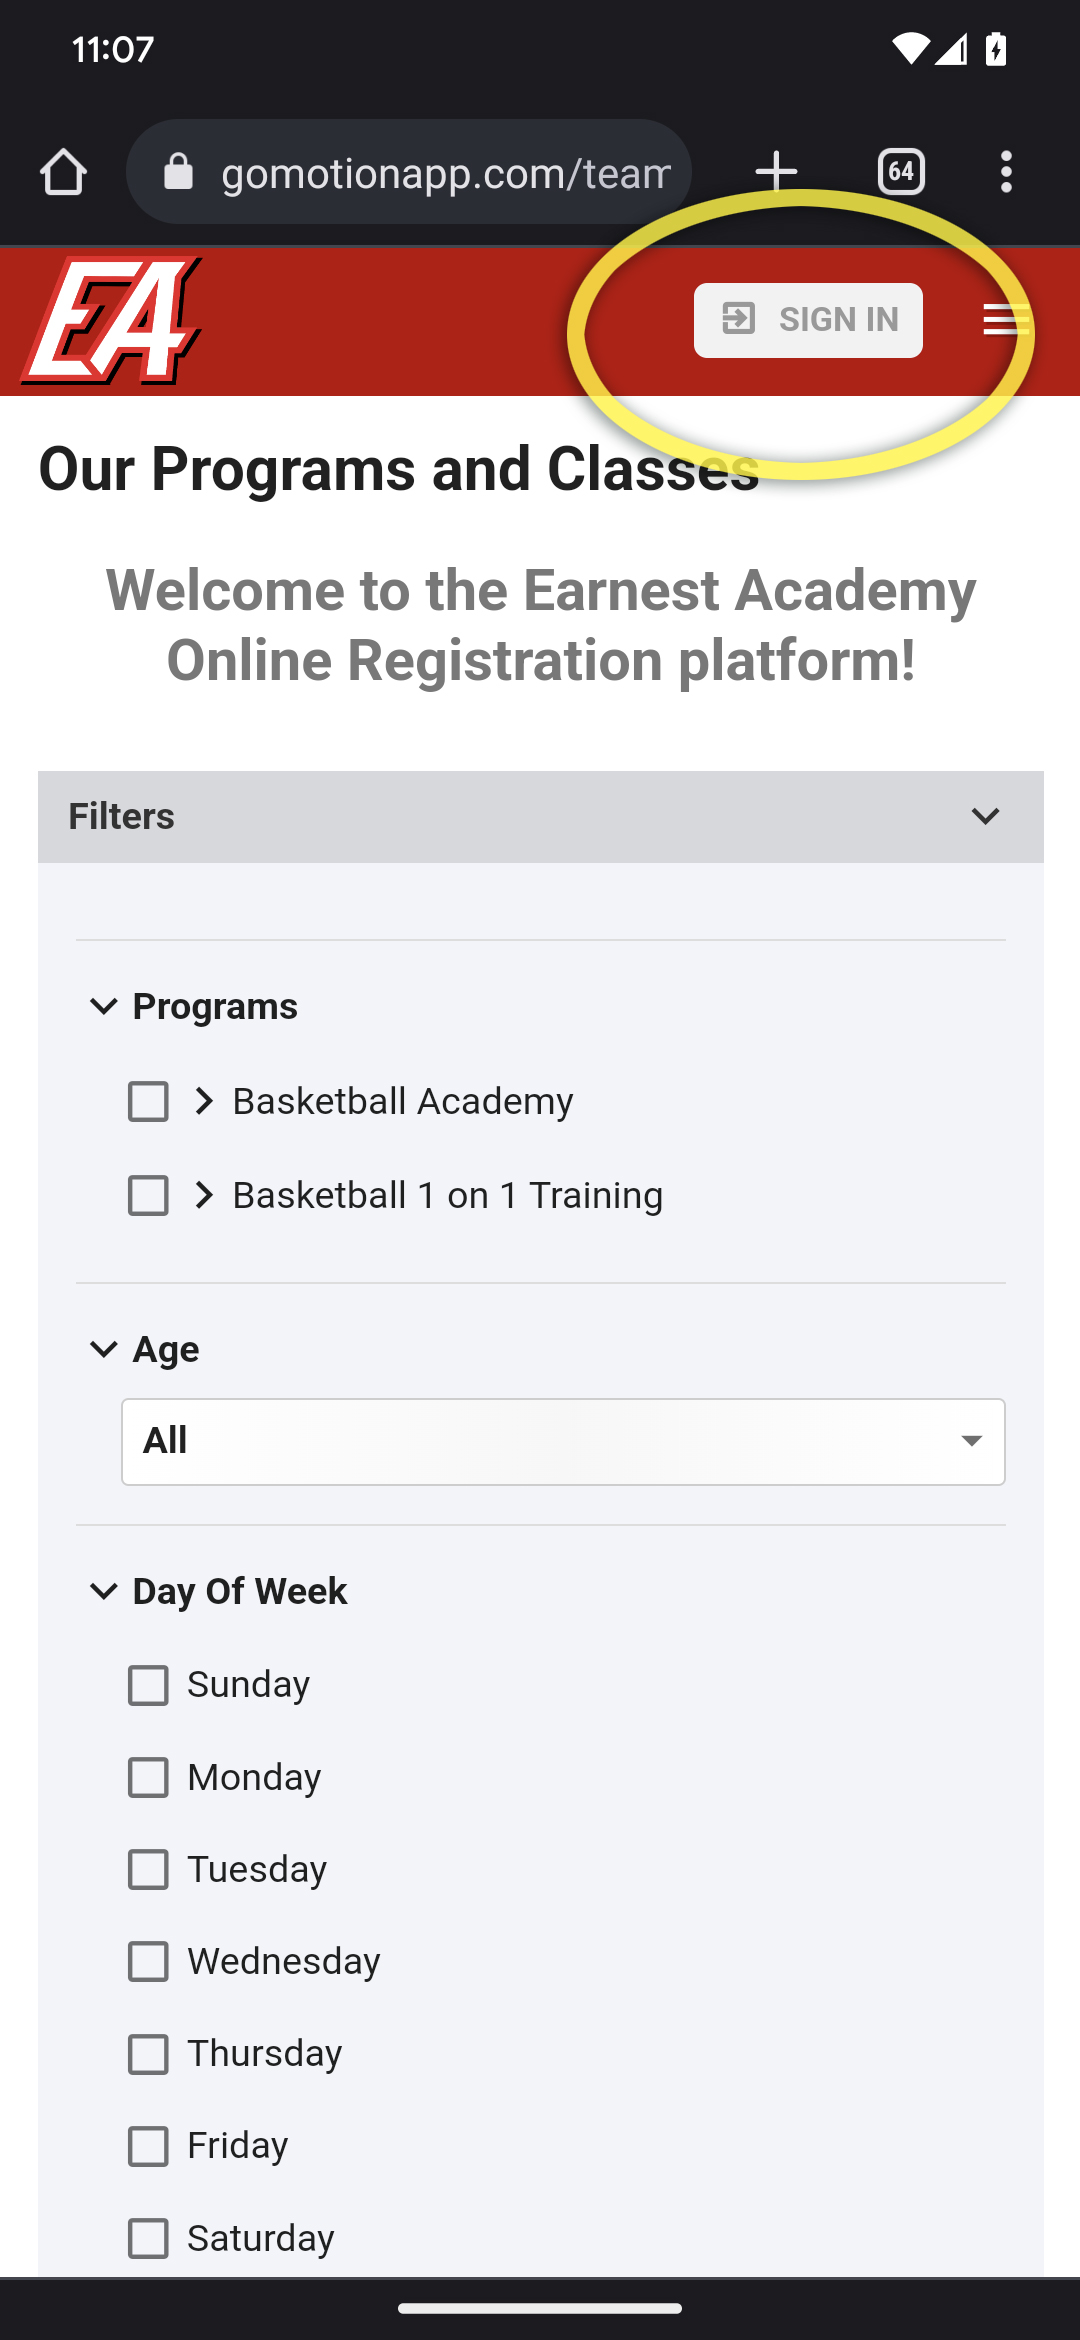Enable the Sunday checkbox

(148, 1686)
